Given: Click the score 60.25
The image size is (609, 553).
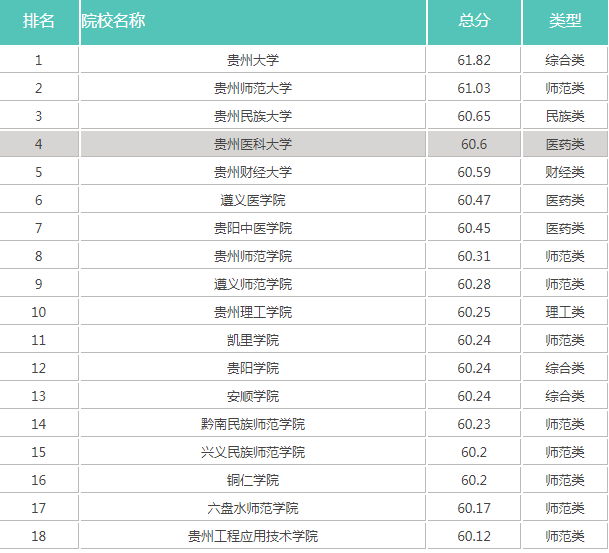Looking at the screenshot, I should tap(474, 312).
